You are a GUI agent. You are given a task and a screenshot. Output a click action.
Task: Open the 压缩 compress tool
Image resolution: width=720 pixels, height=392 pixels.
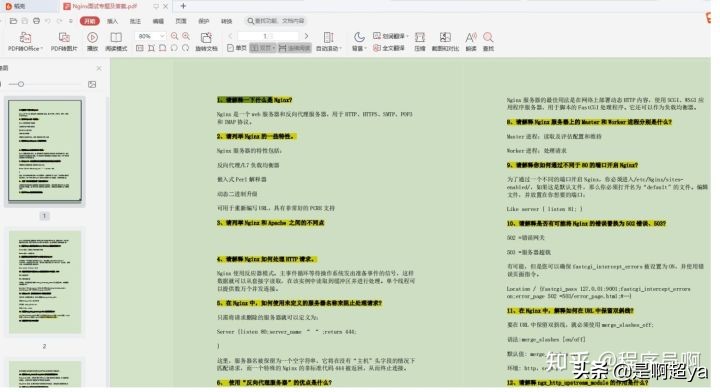pos(420,41)
